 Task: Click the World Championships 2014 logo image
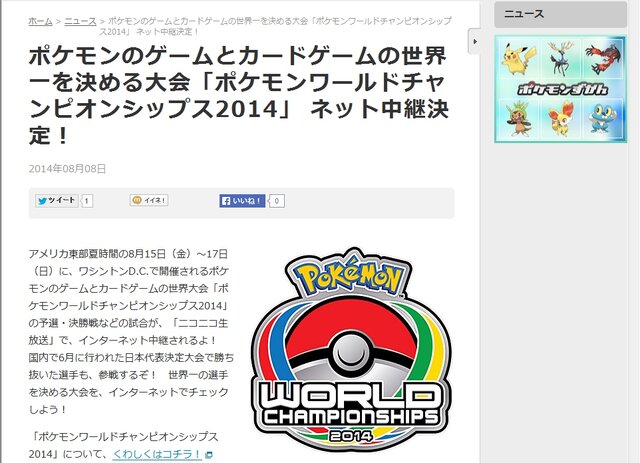(x=351, y=350)
